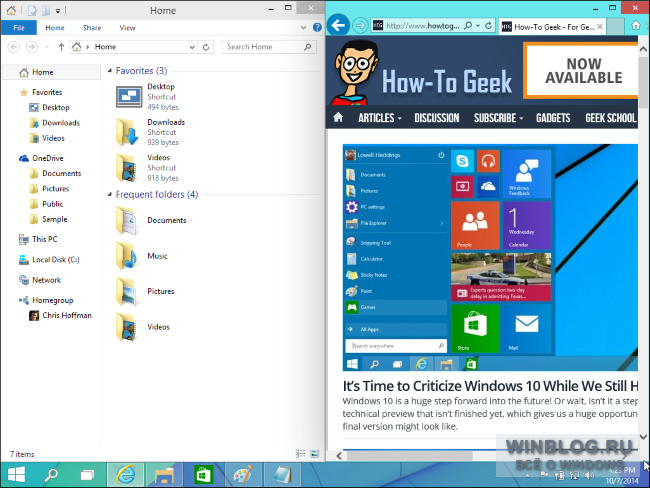Screen dimensions: 650x488
Task: Open File Explorer Help question mark
Action: coord(317,27)
